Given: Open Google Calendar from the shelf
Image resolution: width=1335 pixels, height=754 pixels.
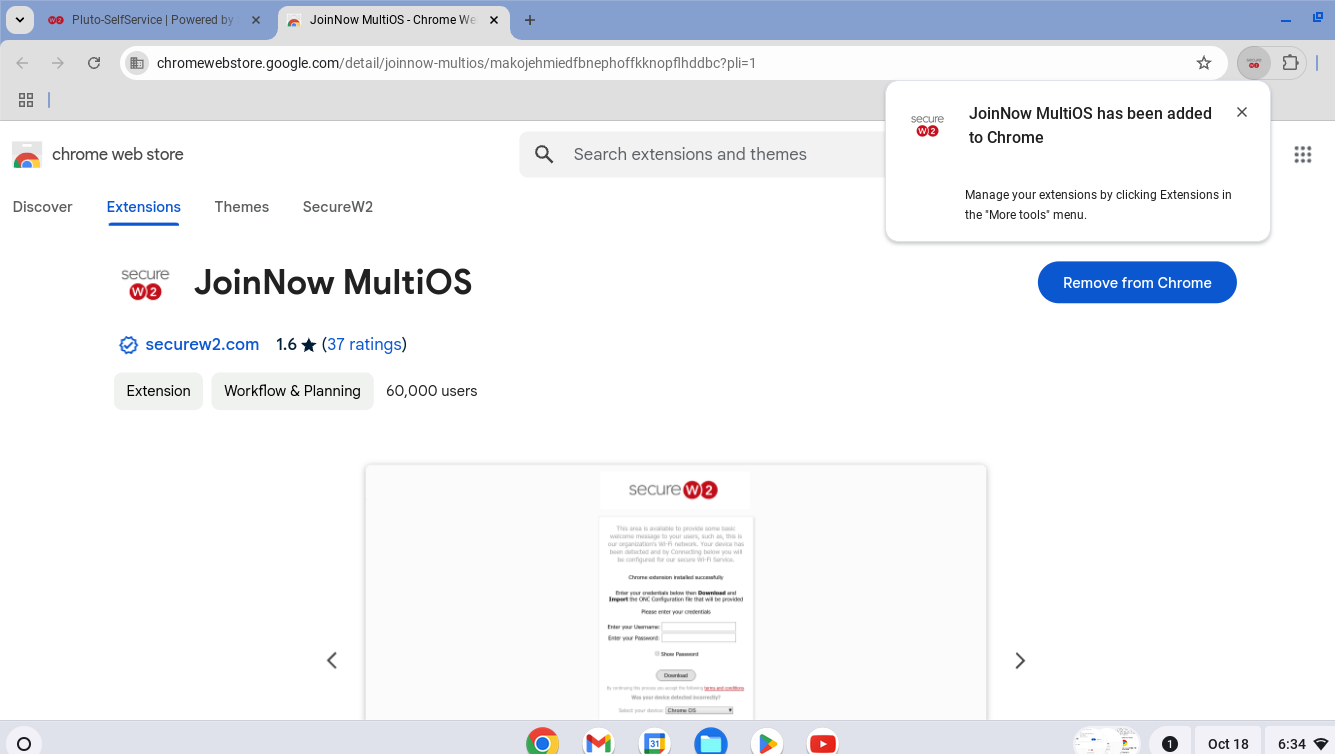Looking at the screenshot, I should point(654,743).
